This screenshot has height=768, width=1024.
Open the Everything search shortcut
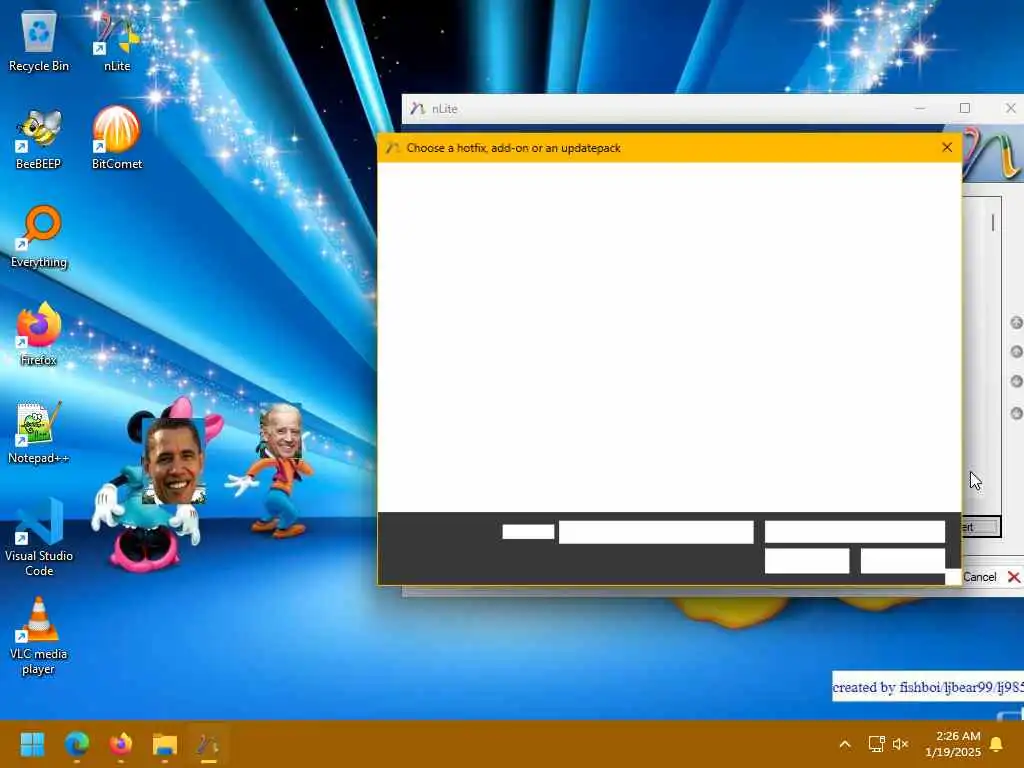pos(39,237)
